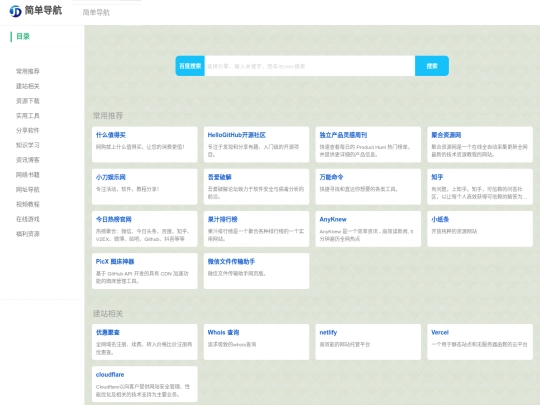Go to 常用推荐 in the sidebar

pyautogui.click(x=28, y=71)
